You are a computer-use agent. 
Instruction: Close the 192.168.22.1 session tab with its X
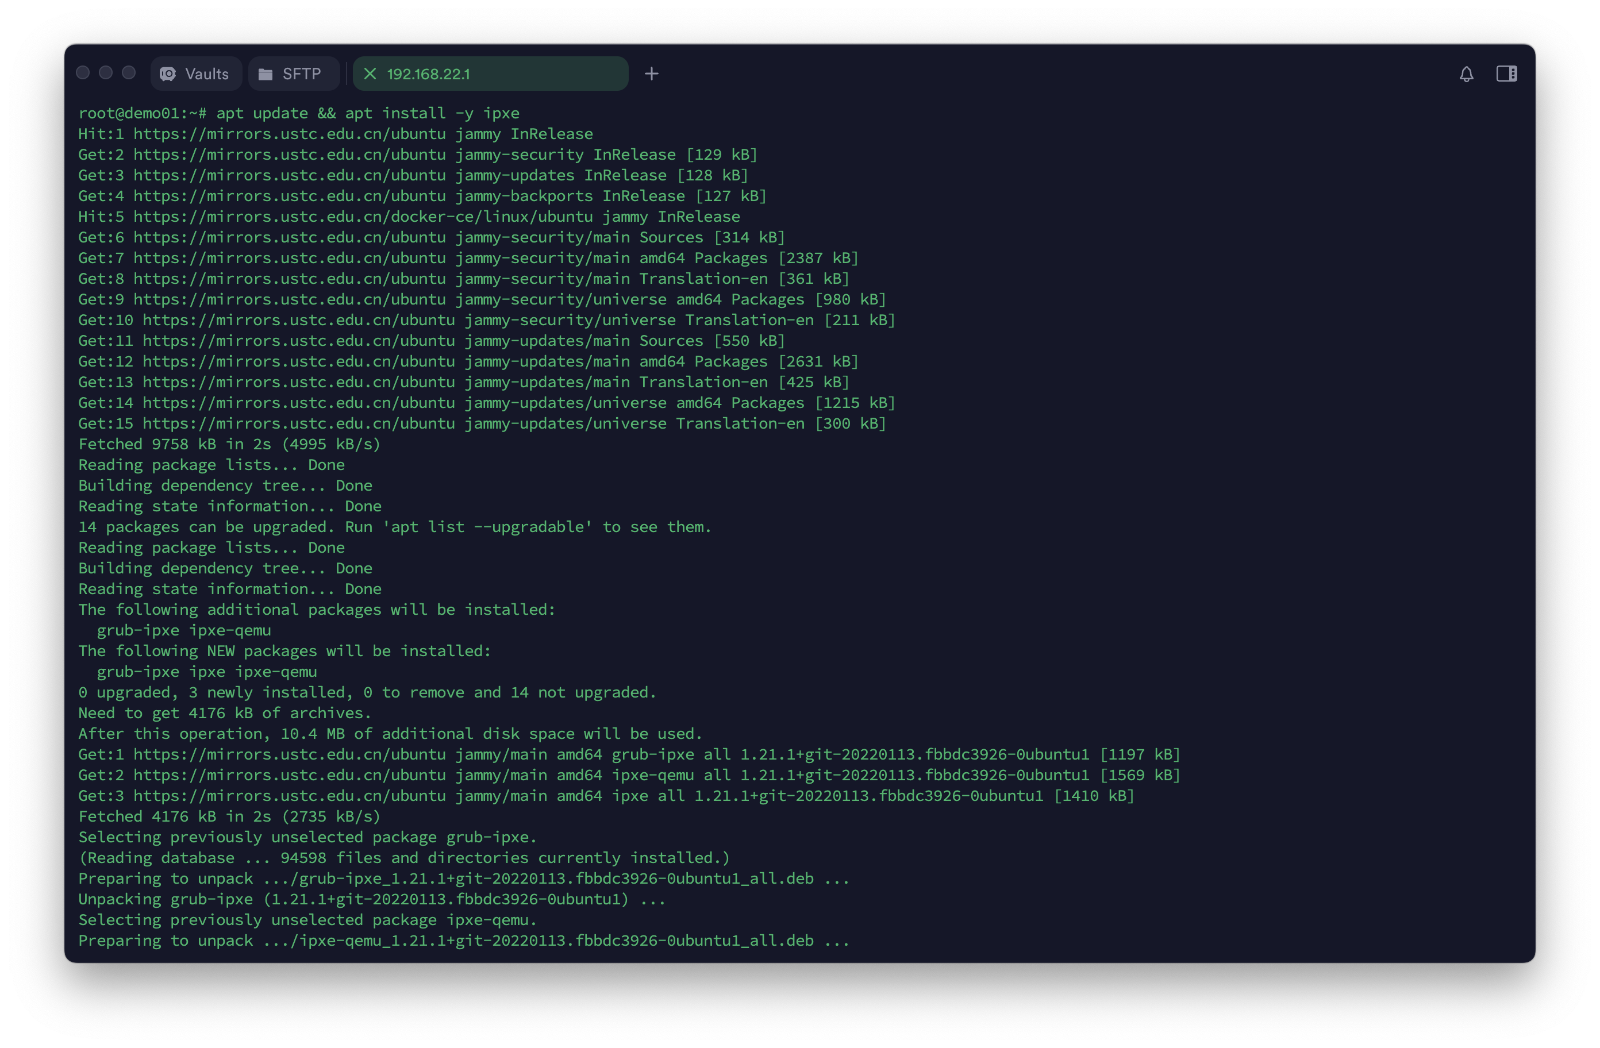pos(370,74)
